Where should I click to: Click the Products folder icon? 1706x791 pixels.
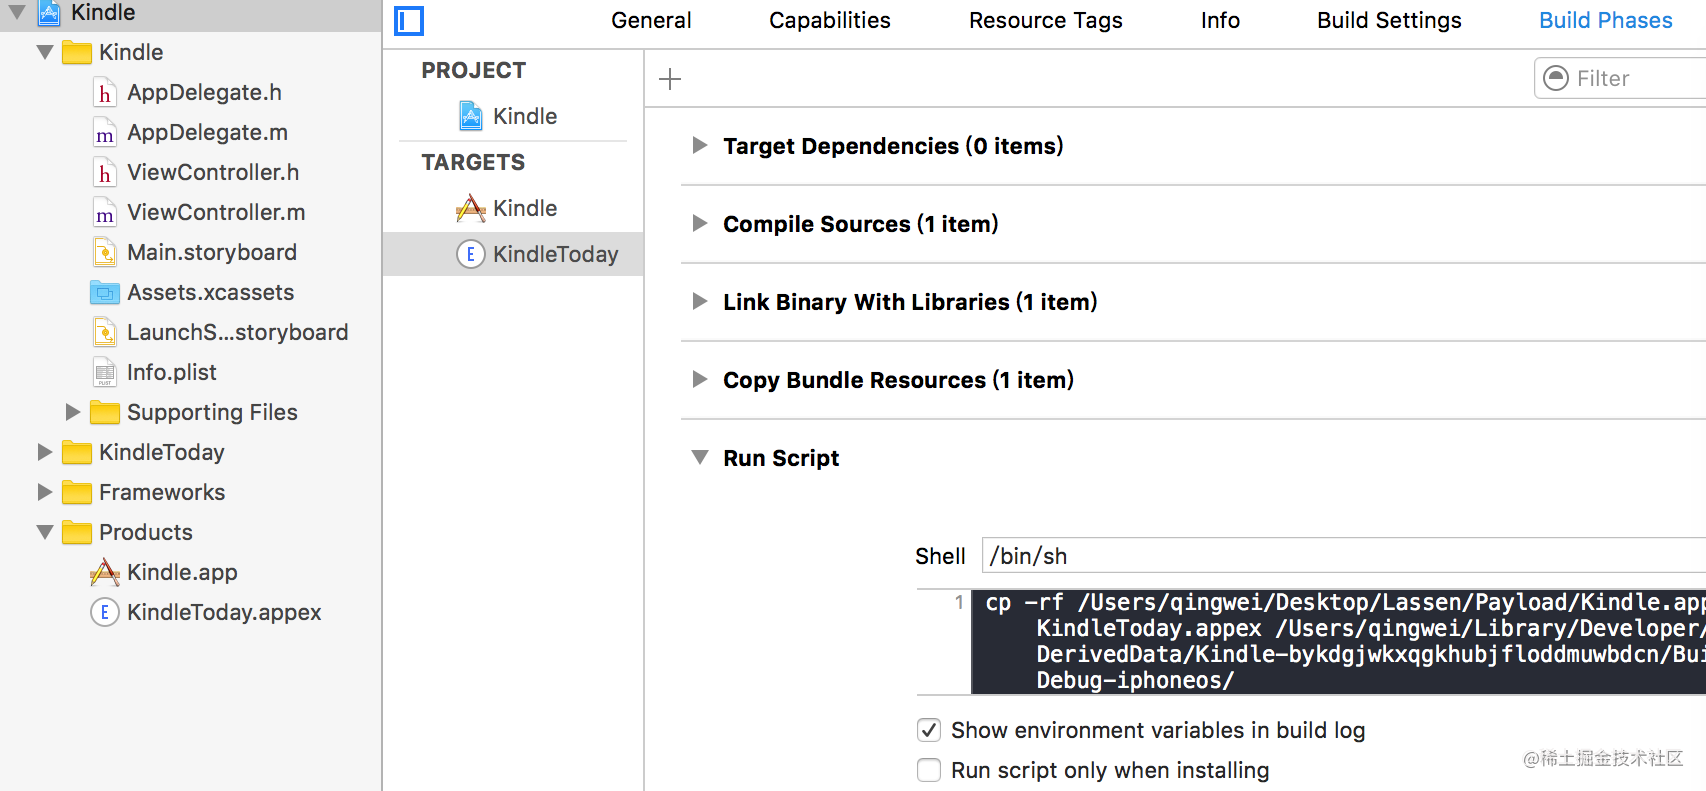click(x=77, y=532)
